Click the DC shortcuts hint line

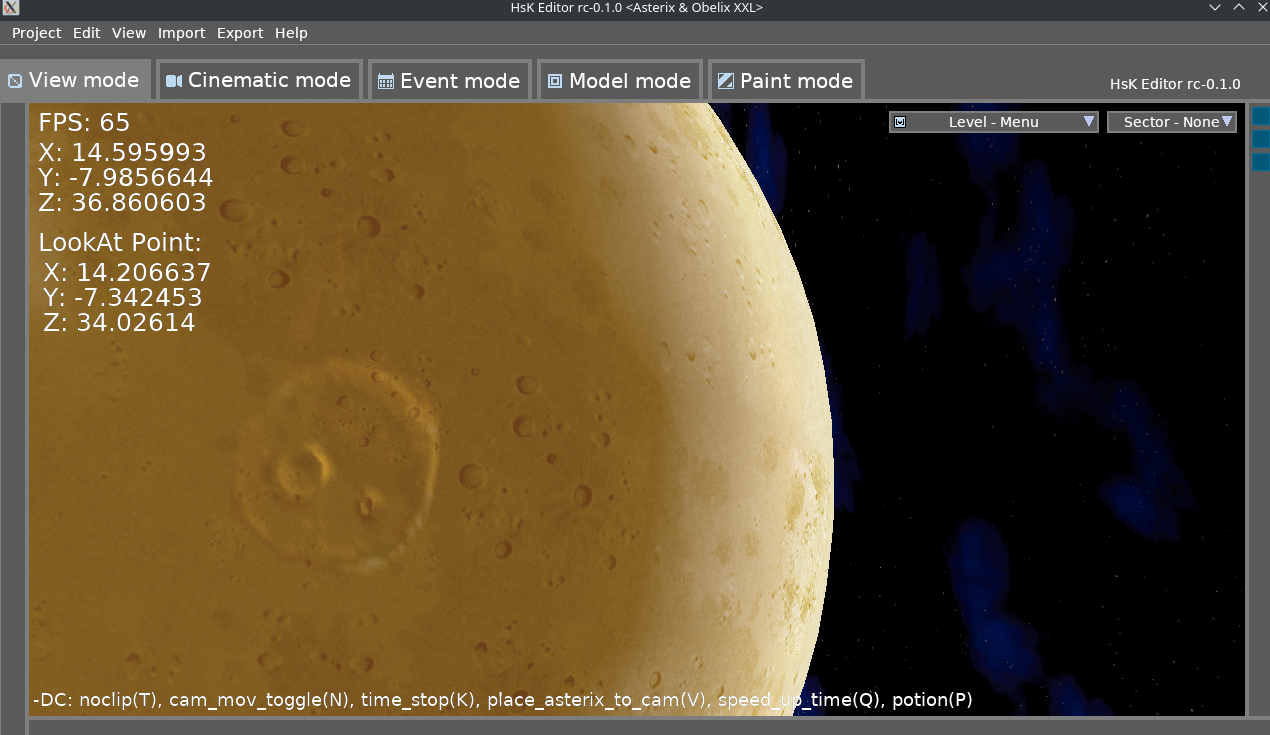502,700
